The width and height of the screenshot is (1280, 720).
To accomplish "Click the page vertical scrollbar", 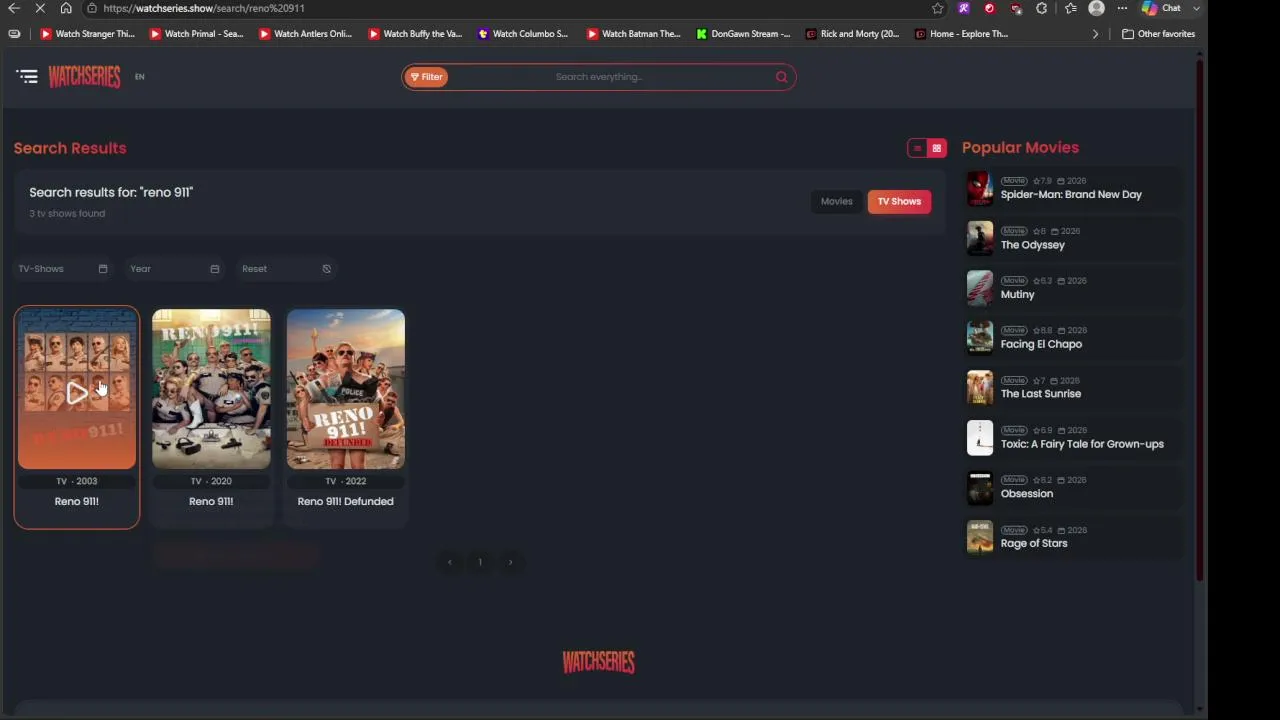I will [1200, 320].
